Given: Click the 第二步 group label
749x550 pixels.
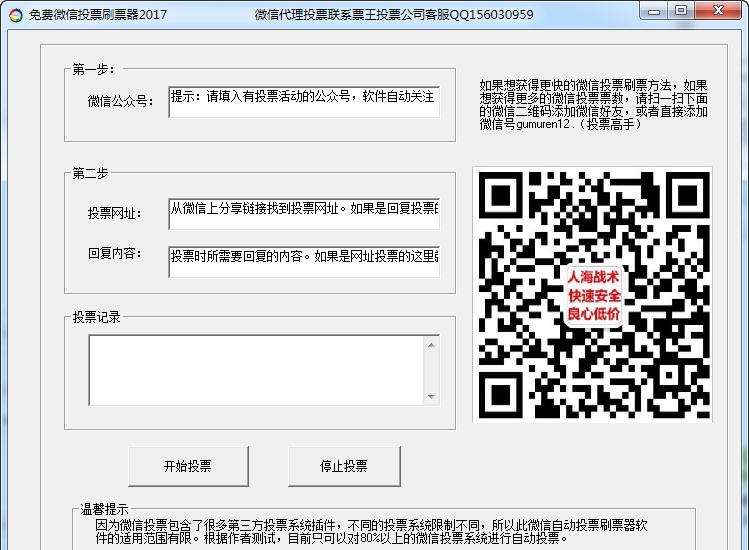Looking at the screenshot, I should pos(90,173).
